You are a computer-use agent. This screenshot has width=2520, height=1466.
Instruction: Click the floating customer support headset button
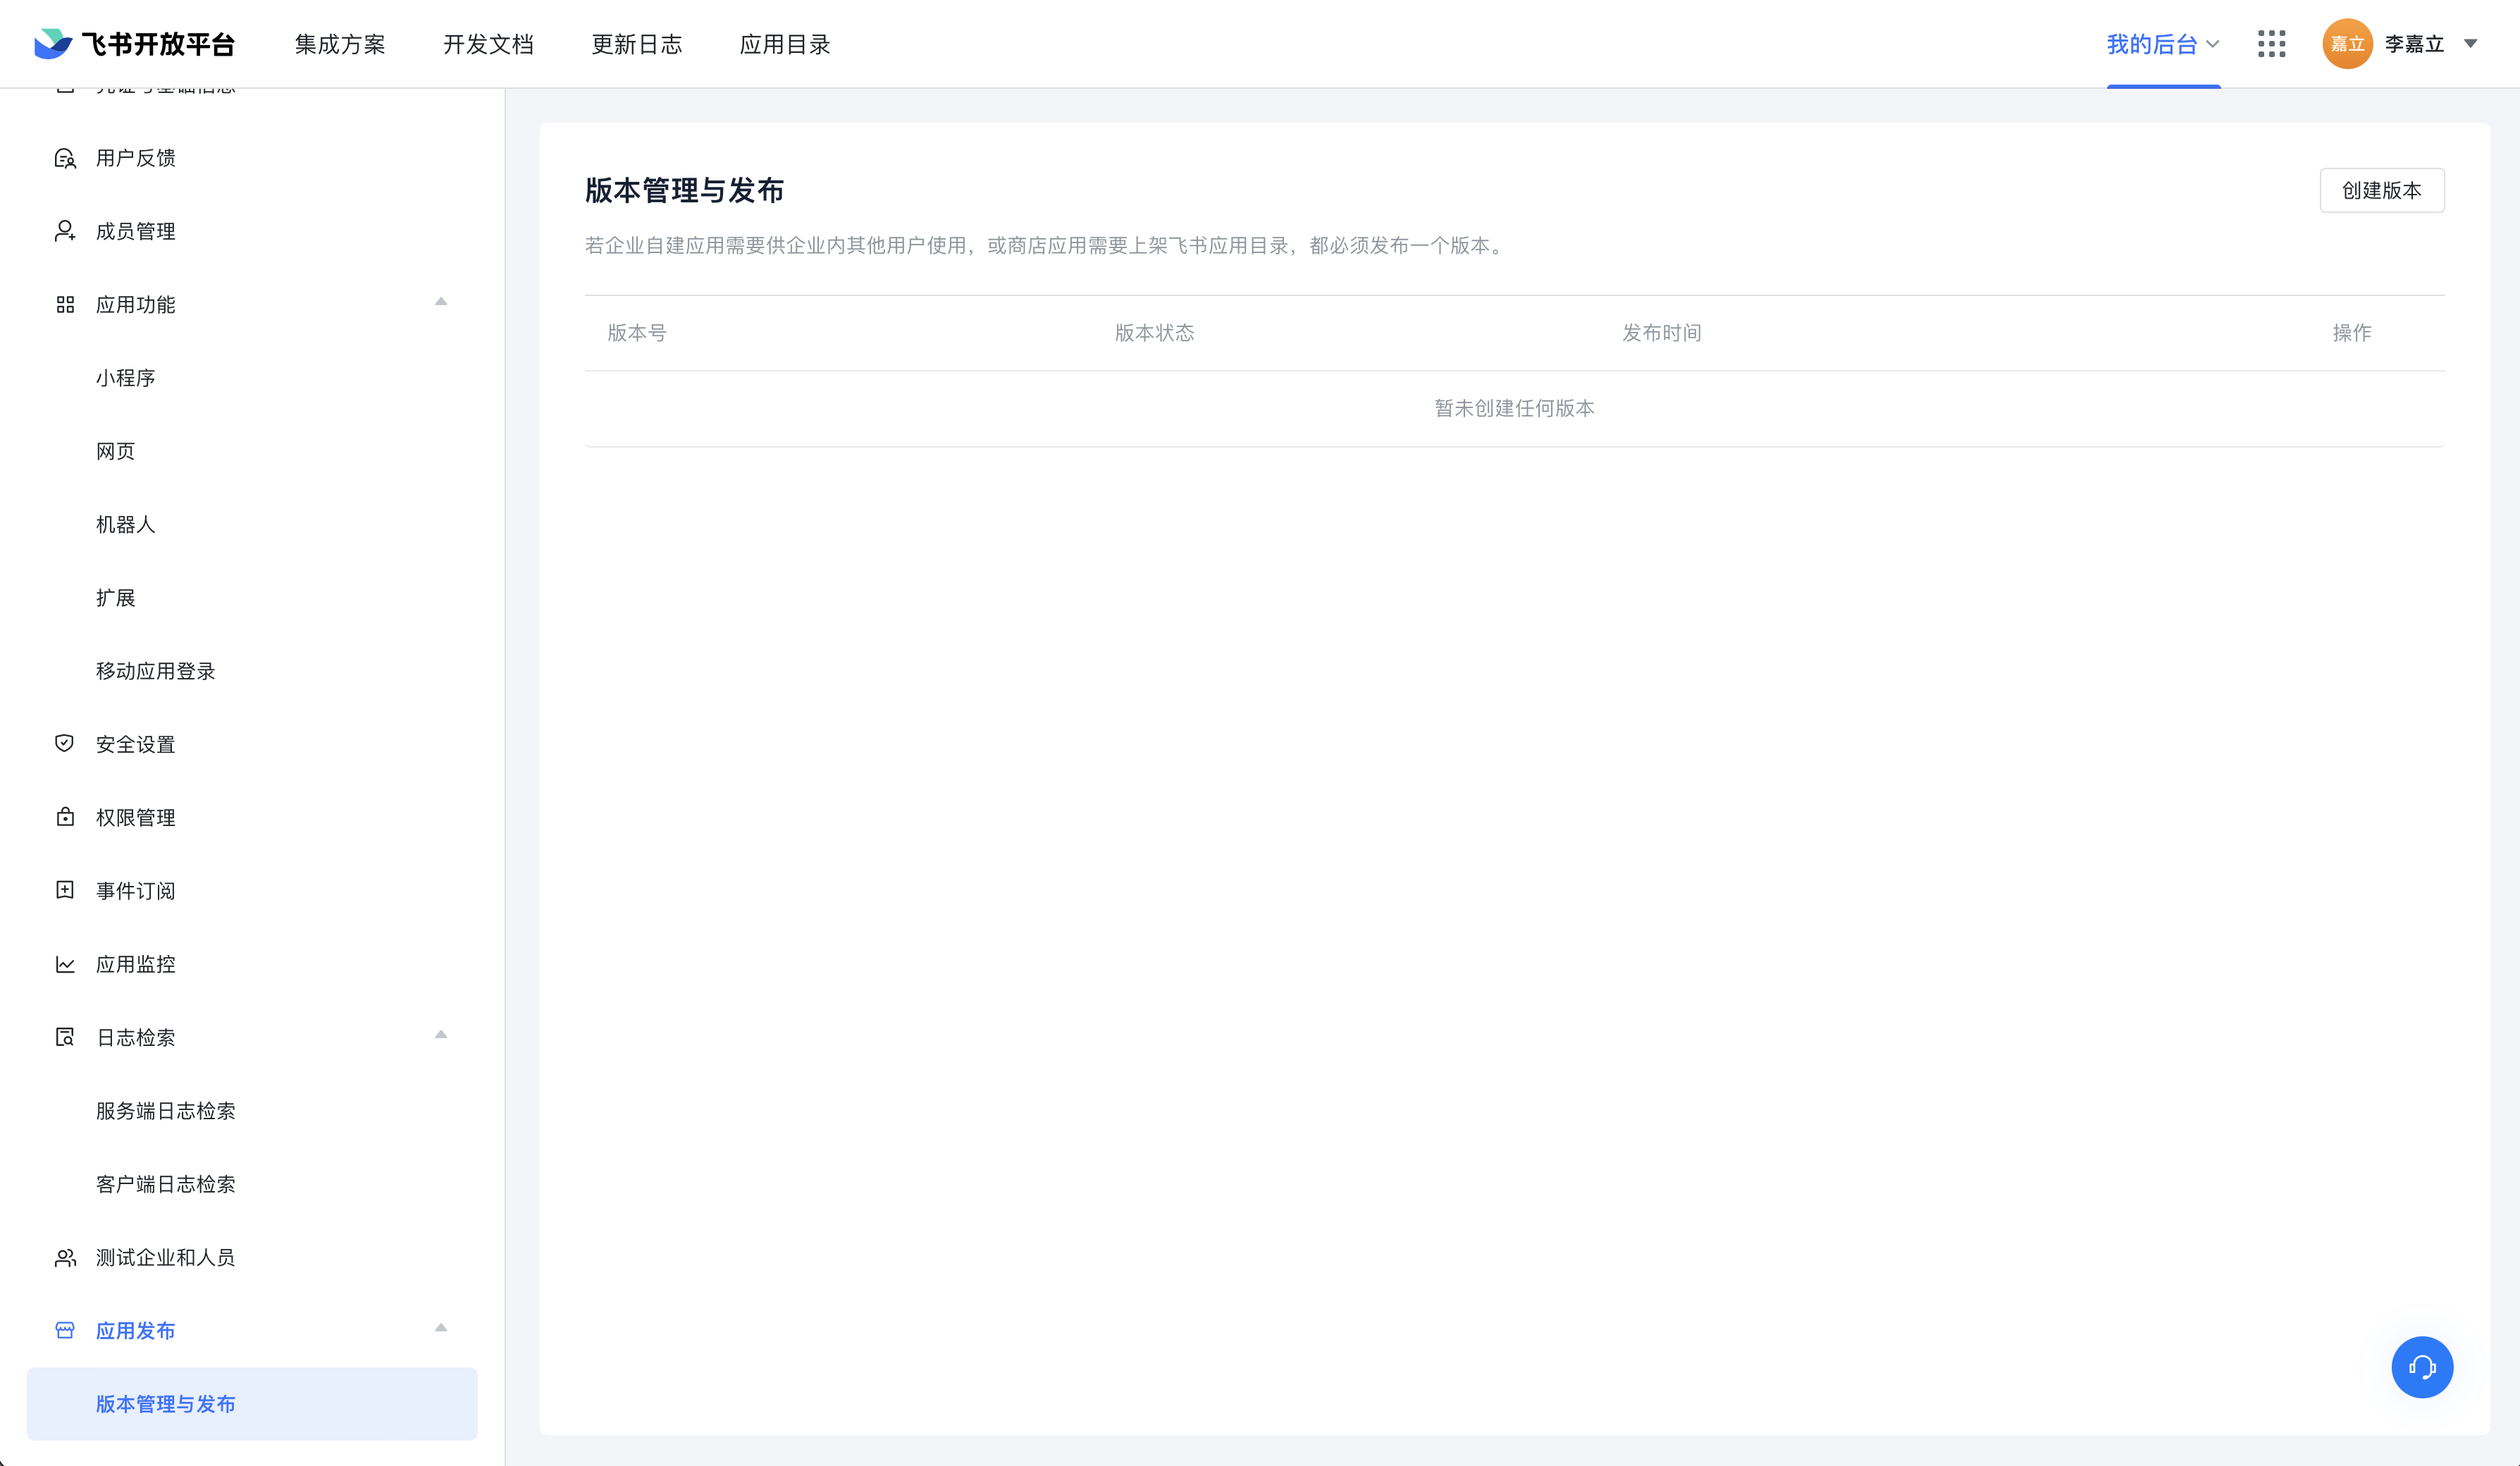tap(2422, 1367)
